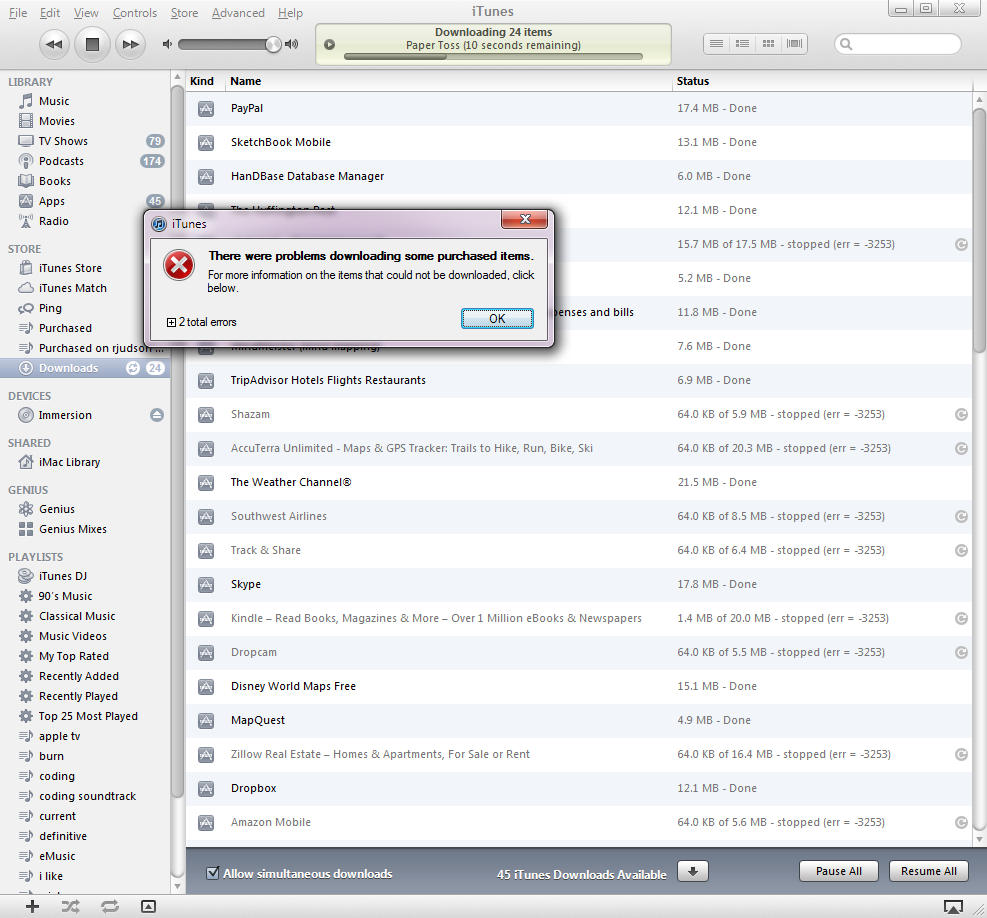Open the Edit menu

tap(50, 13)
